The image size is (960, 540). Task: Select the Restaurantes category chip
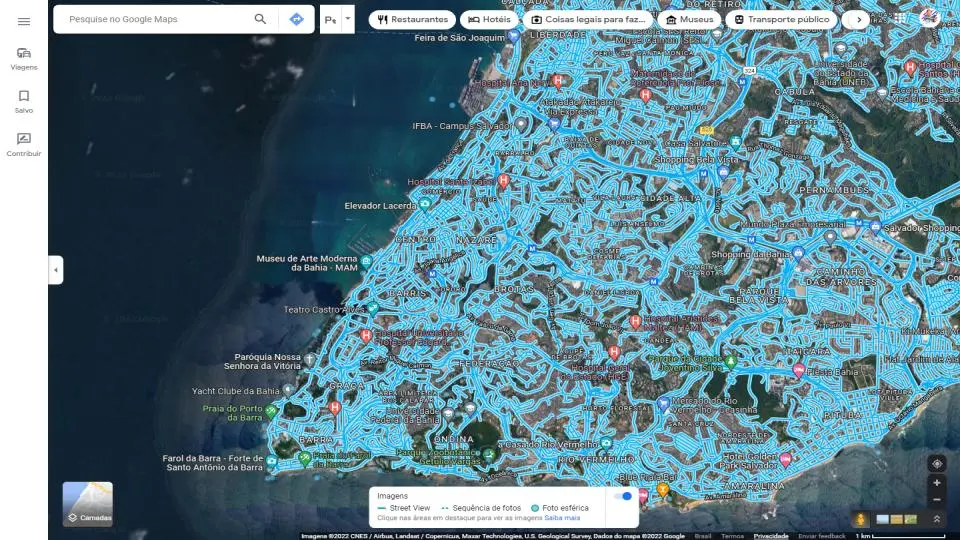click(412, 19)
